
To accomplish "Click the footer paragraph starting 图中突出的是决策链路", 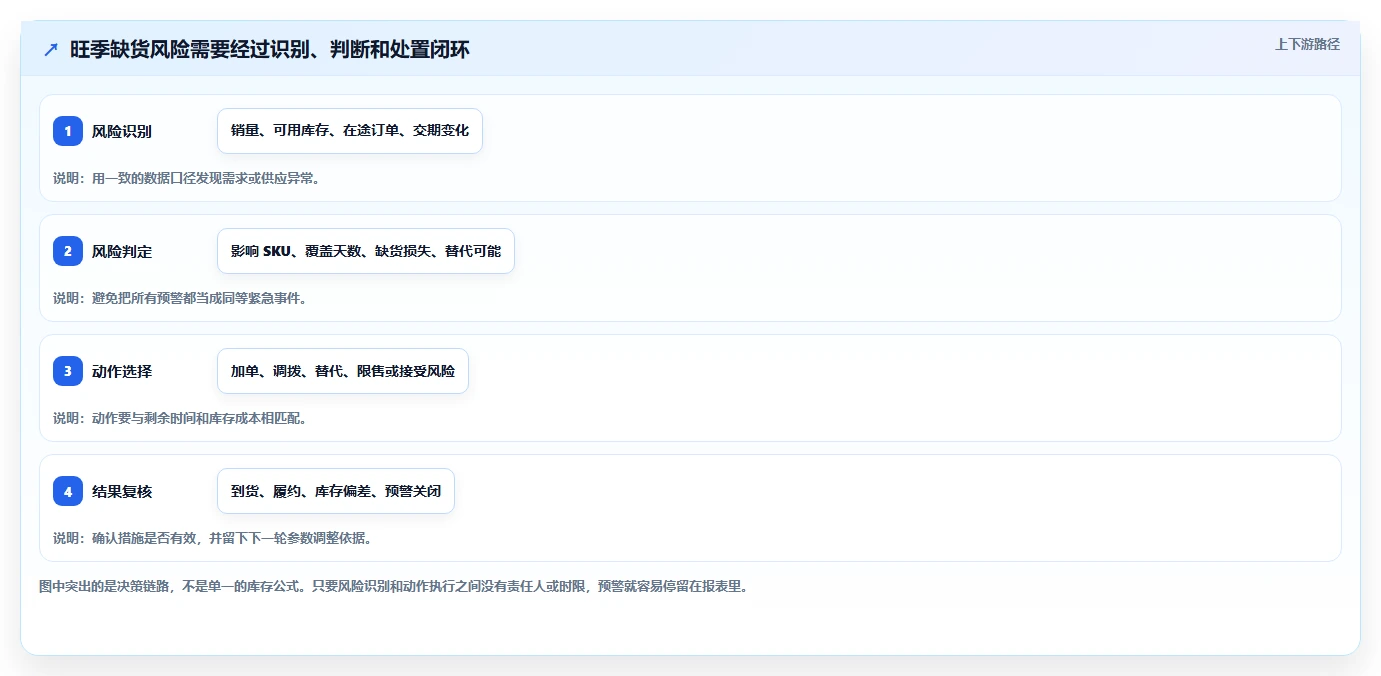I will [x=393, y=586].
